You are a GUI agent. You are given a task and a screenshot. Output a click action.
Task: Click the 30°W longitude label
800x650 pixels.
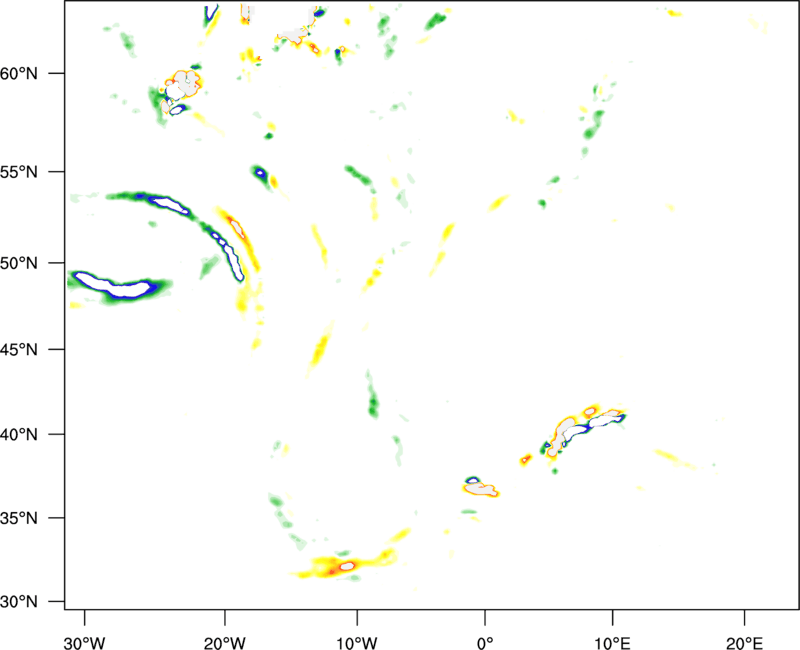click(85, 643)
